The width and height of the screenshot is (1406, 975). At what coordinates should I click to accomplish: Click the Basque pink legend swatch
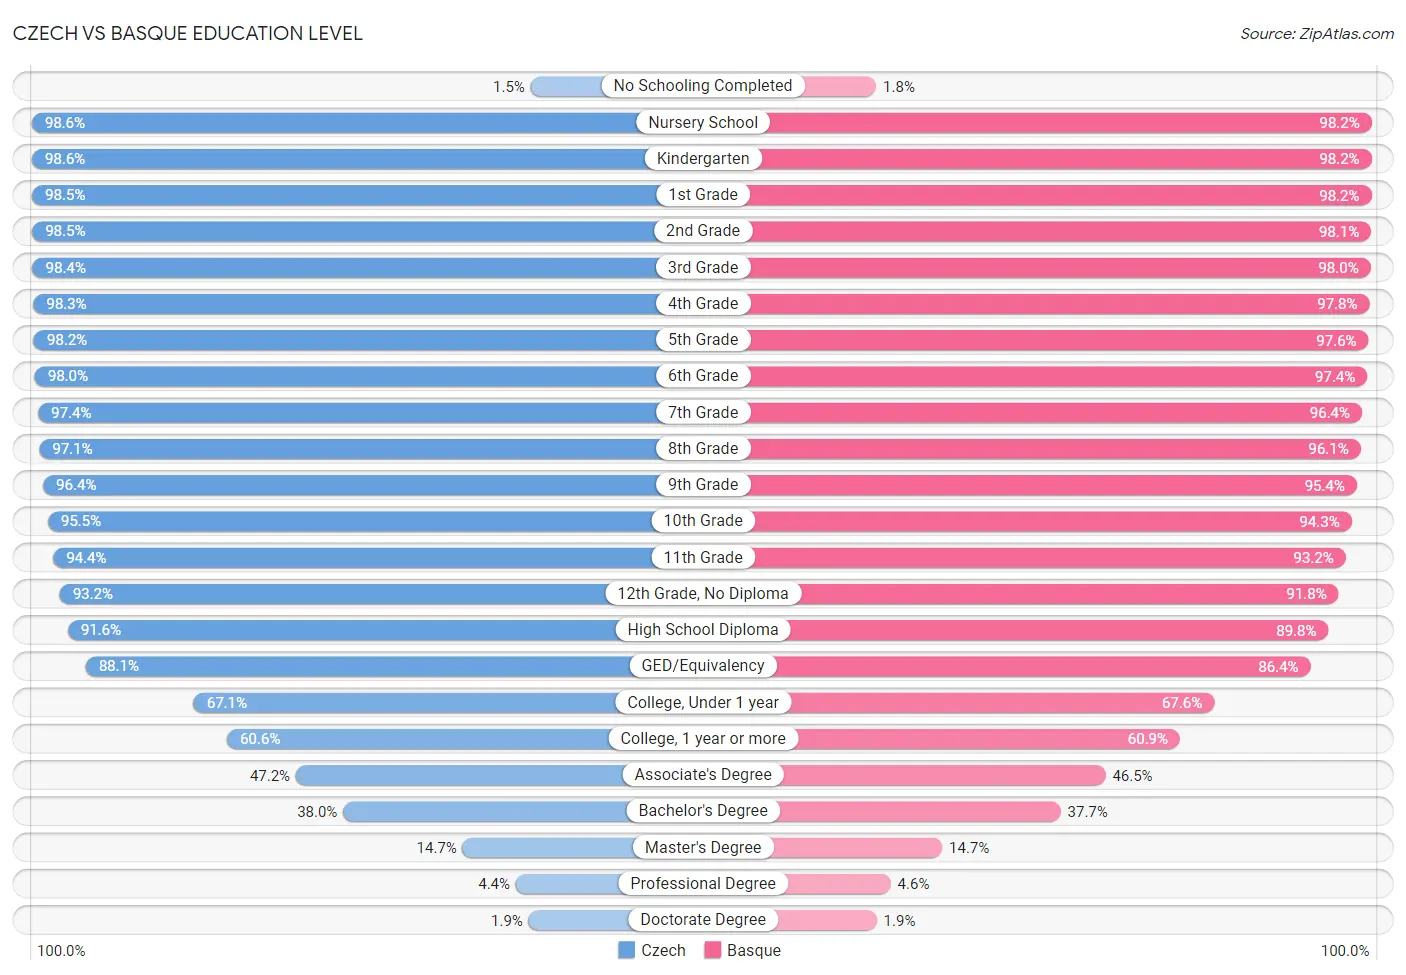[x=713, y=950]
